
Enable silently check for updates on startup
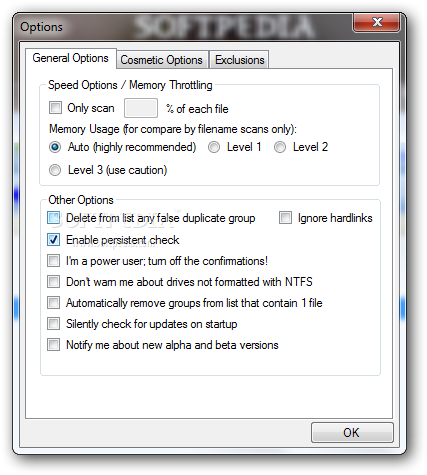[53, 324]
